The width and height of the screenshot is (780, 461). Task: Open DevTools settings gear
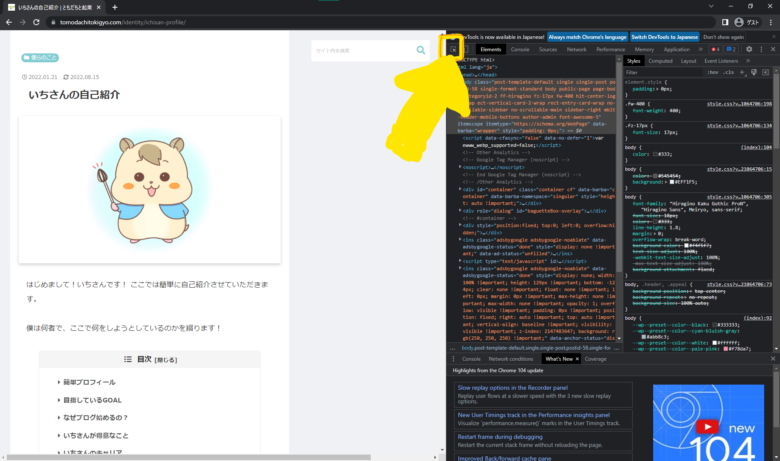tap(749, 49)
